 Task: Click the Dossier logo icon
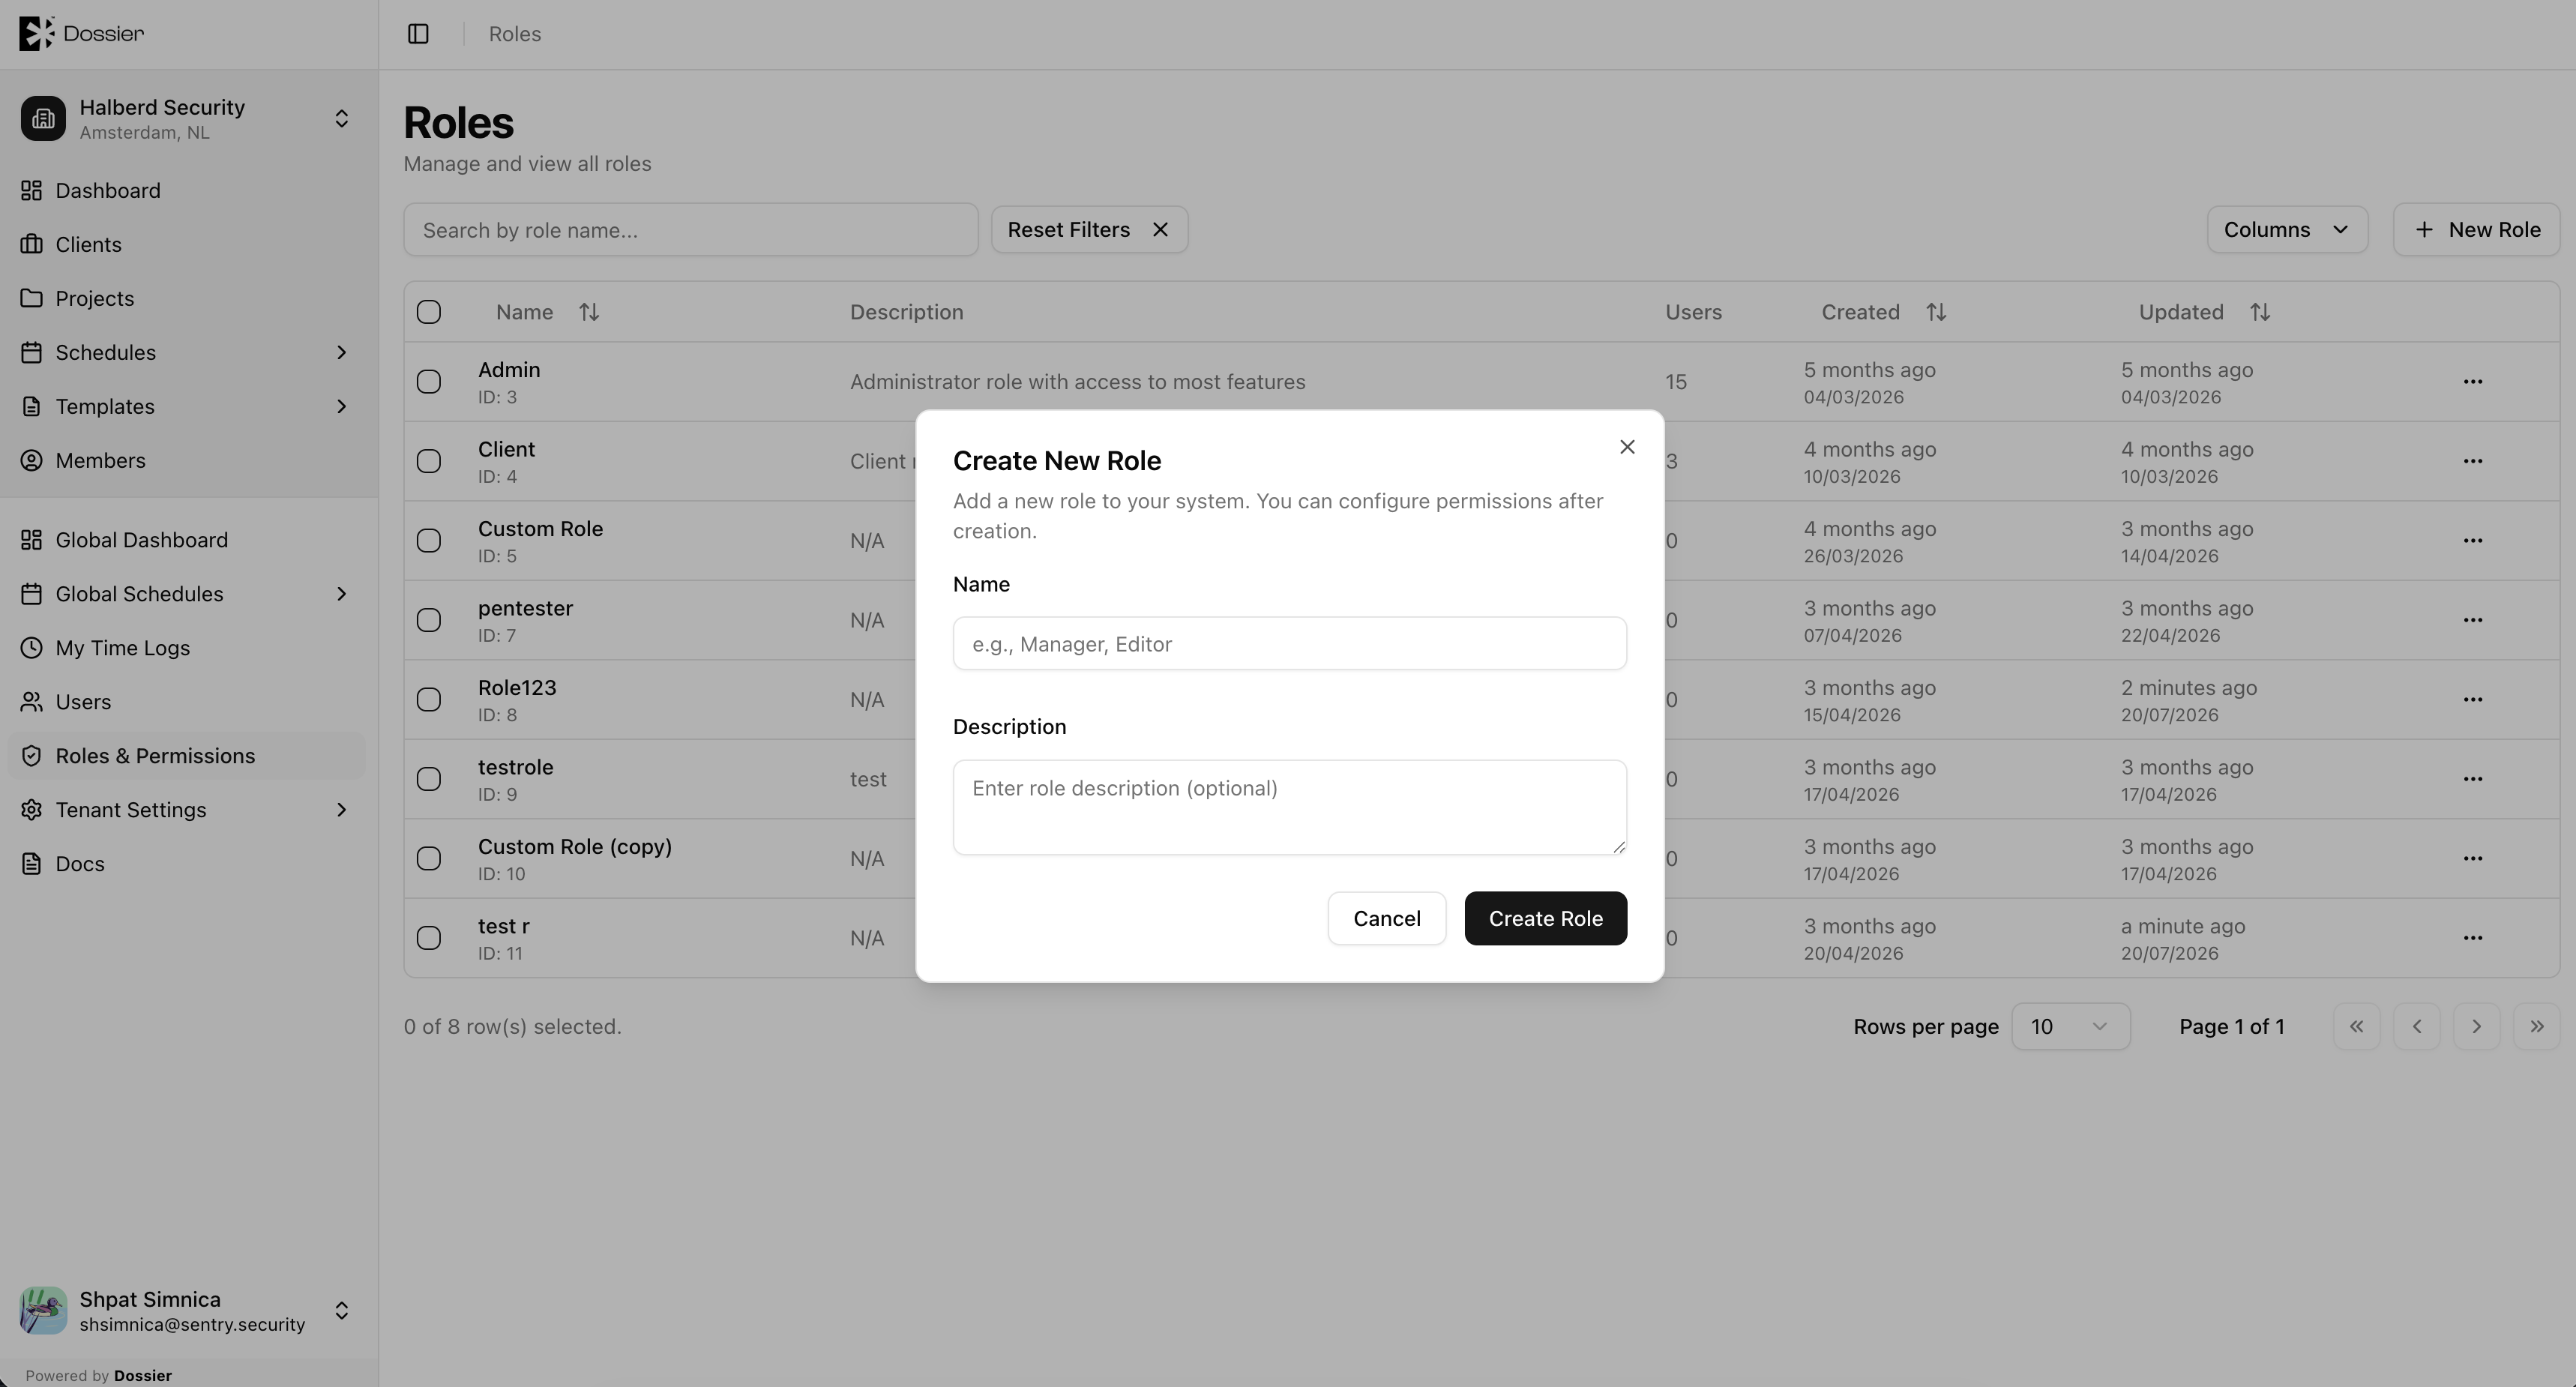tap(37, 33)
